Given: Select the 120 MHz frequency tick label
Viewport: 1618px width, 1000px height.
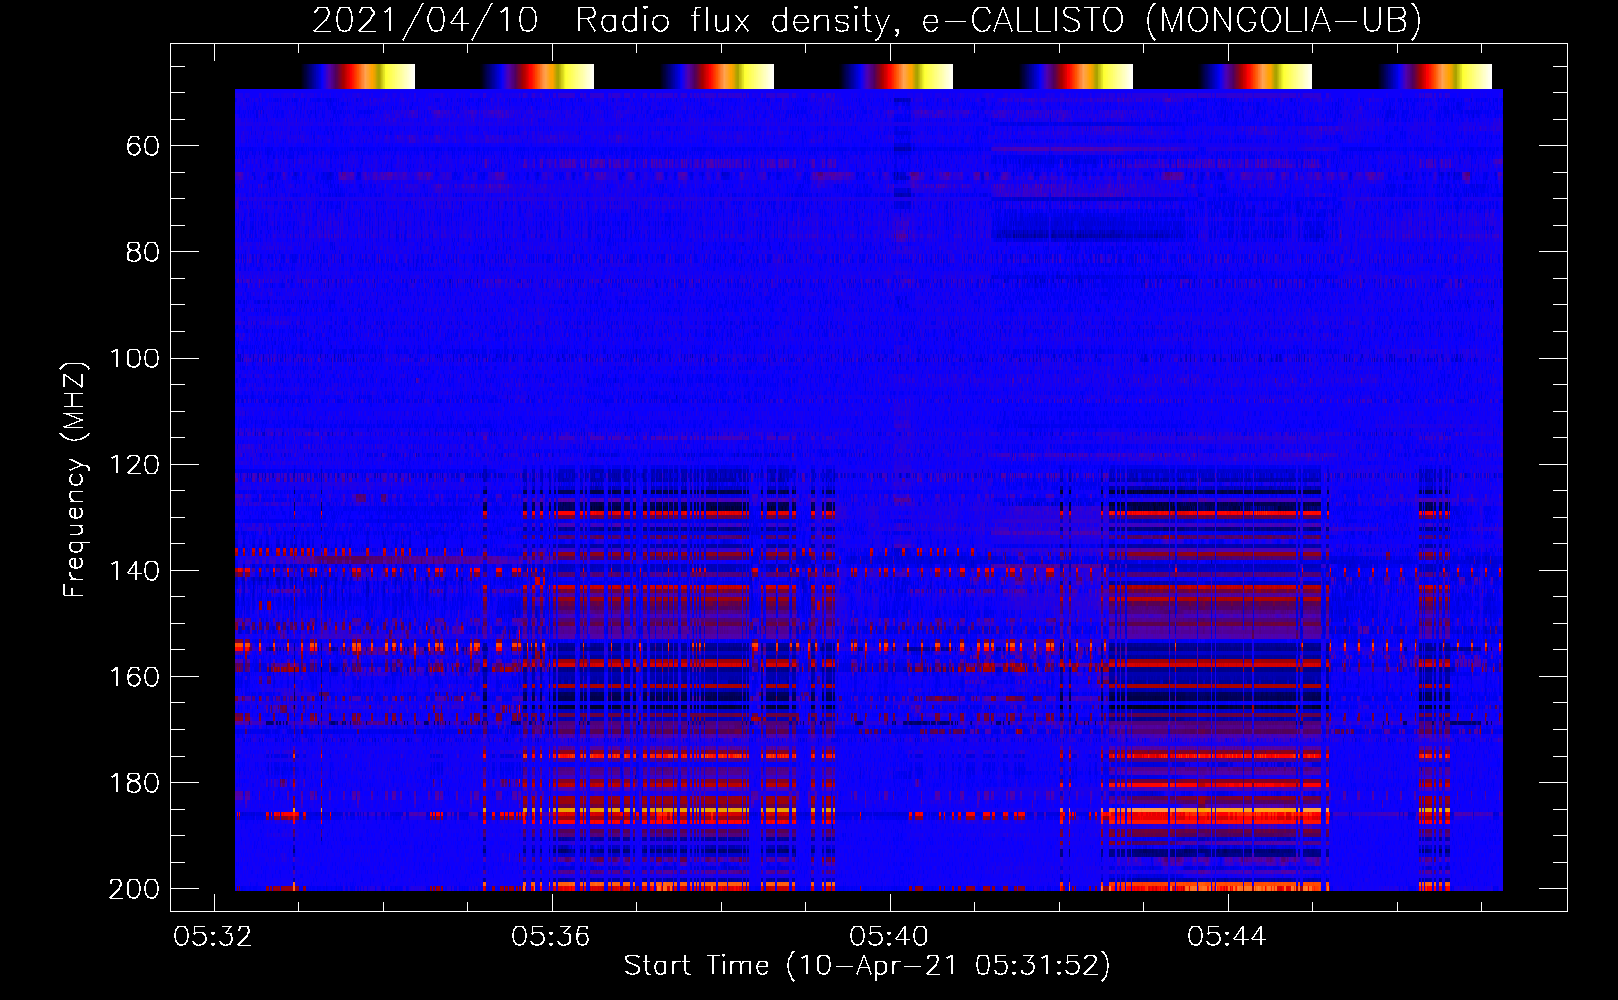Looking at the screenshot, I should click(134, 465).
